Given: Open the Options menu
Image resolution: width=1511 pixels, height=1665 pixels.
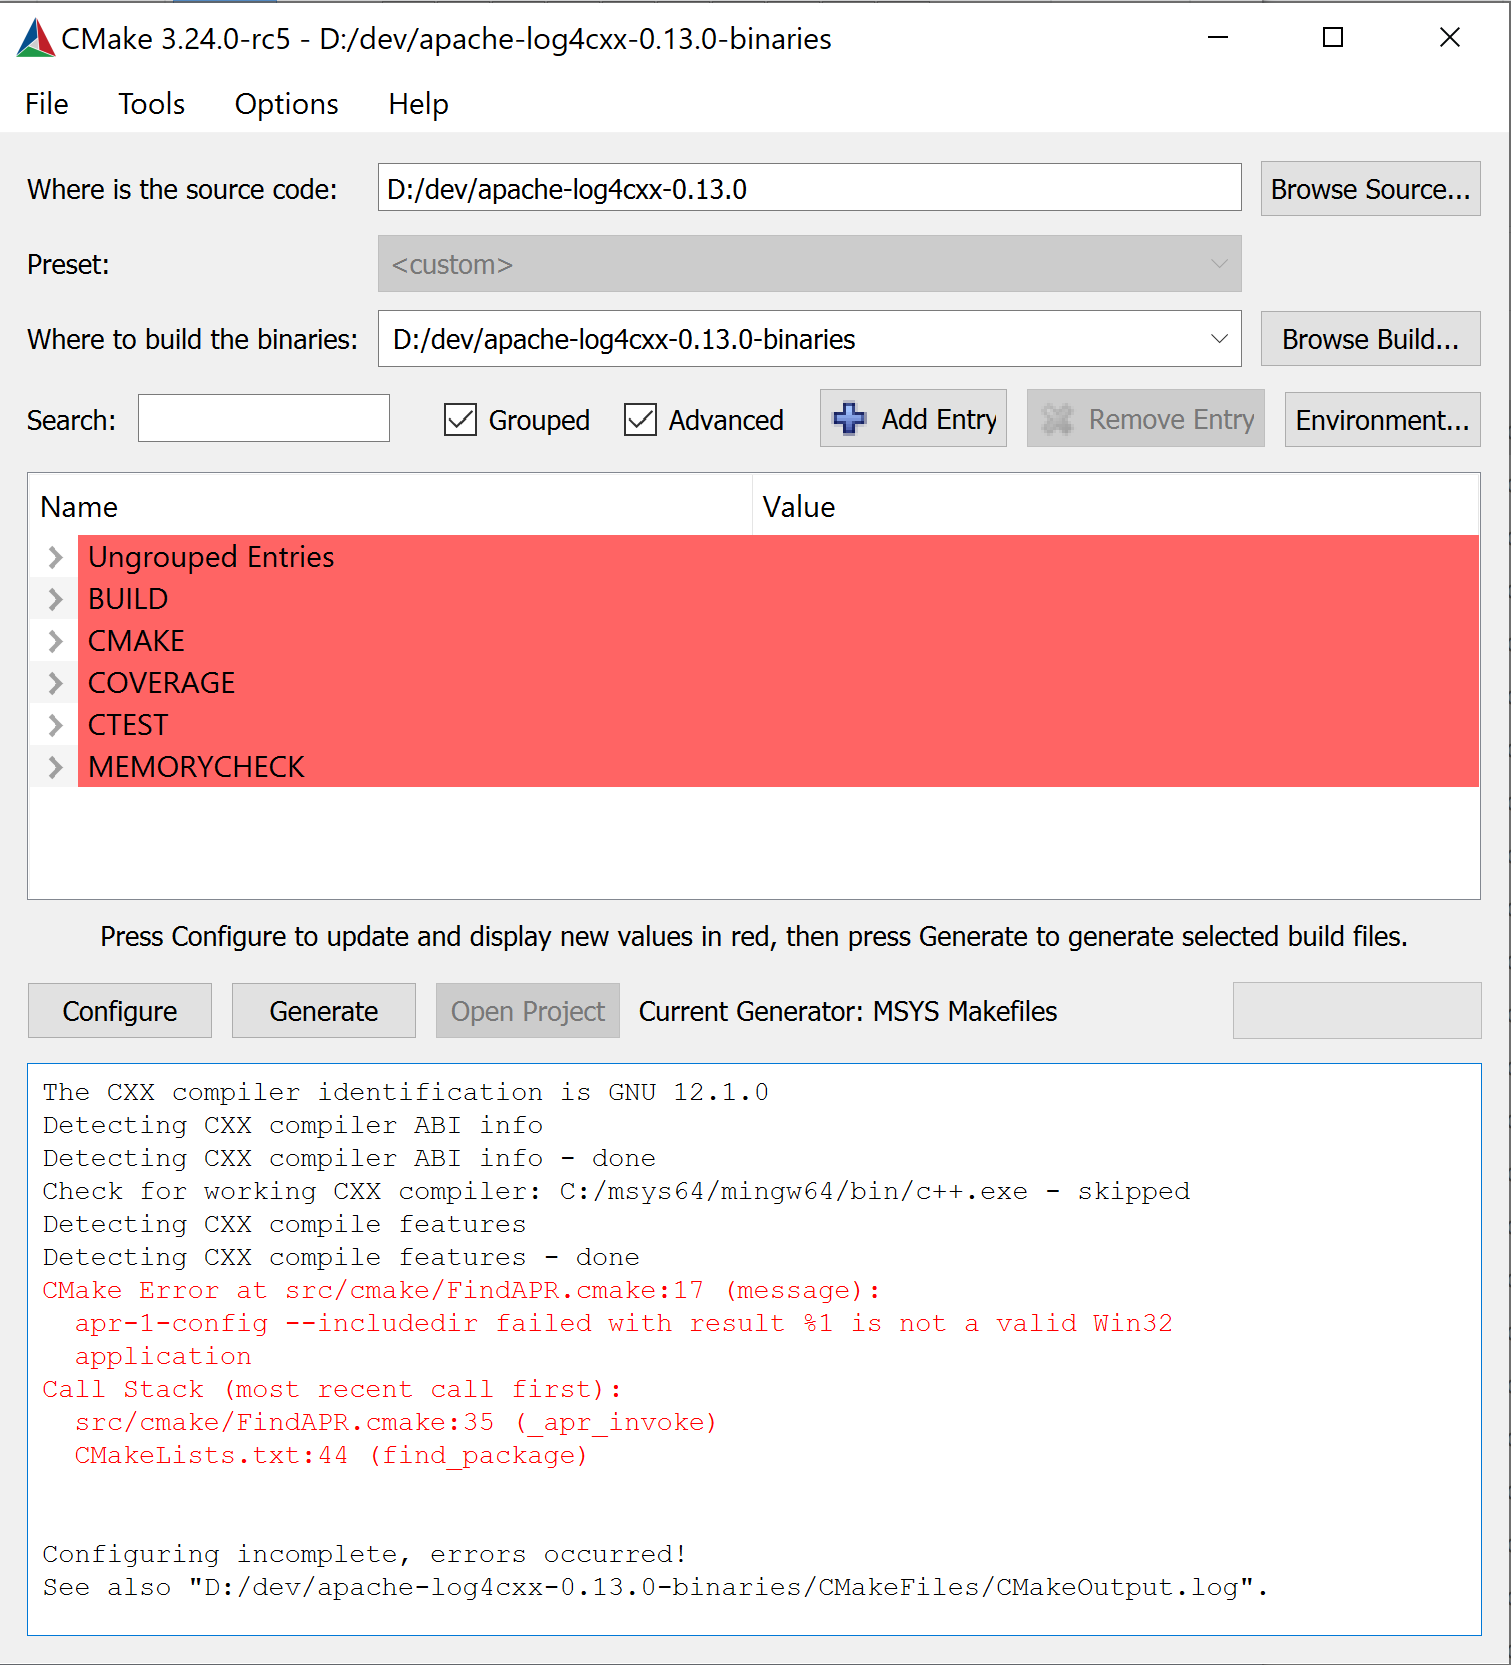Looking at the screenshot, I should [x=287, y=104].
